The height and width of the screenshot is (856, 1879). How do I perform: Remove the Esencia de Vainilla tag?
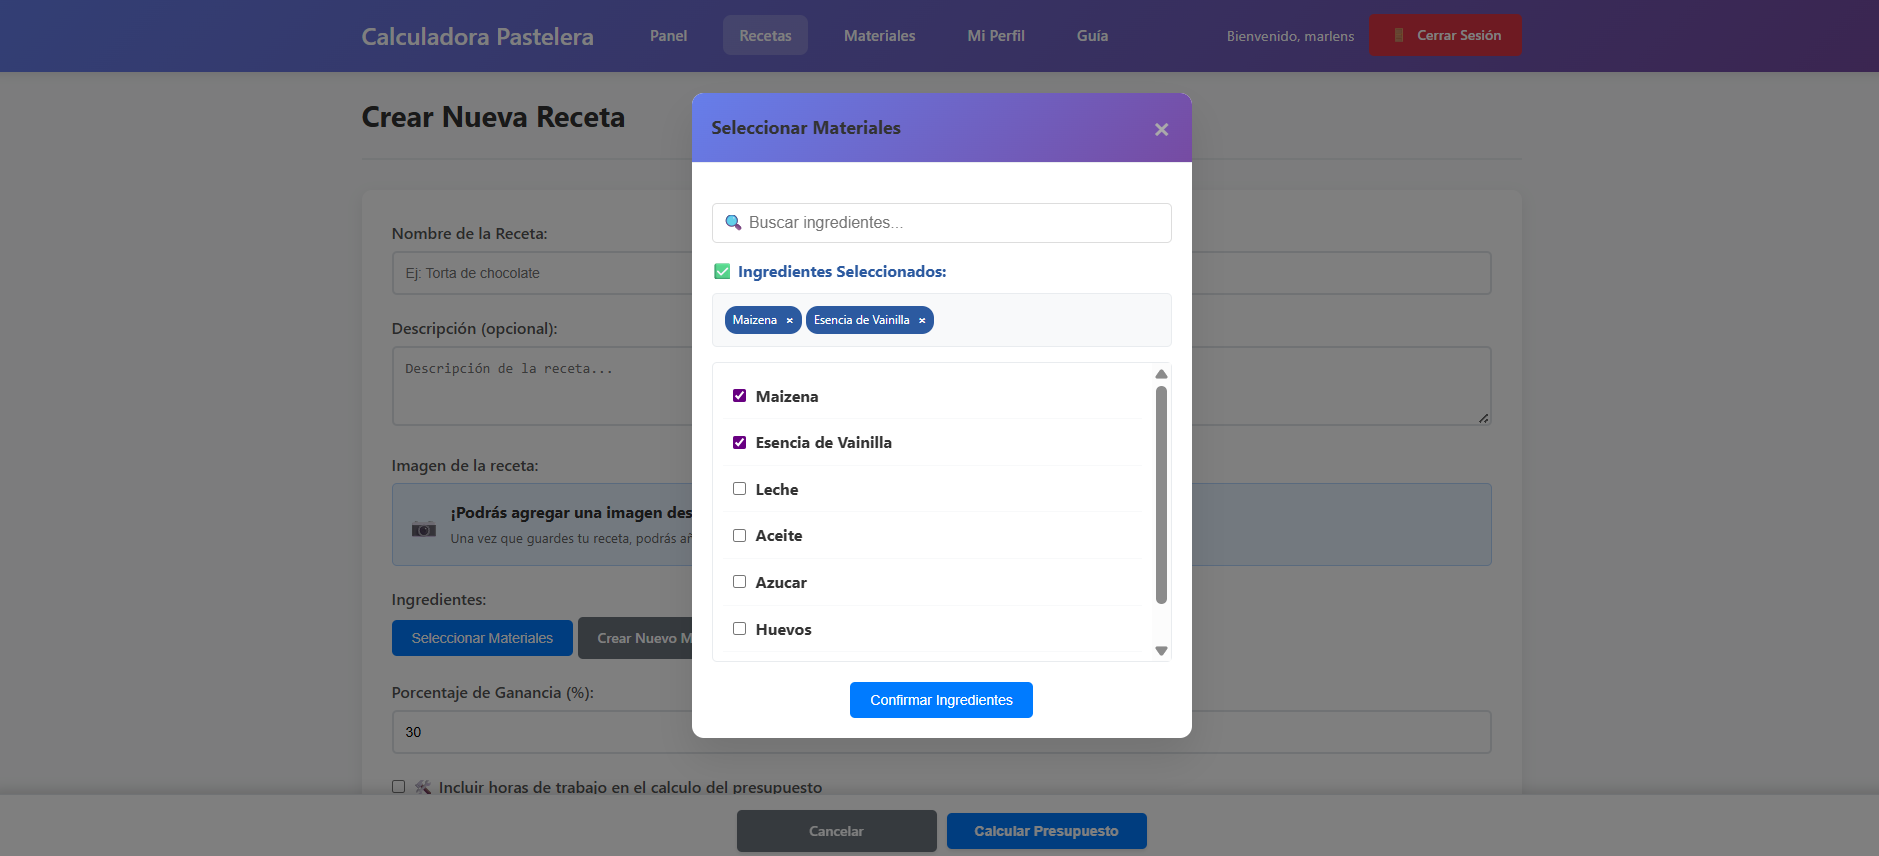coord(922,321)
